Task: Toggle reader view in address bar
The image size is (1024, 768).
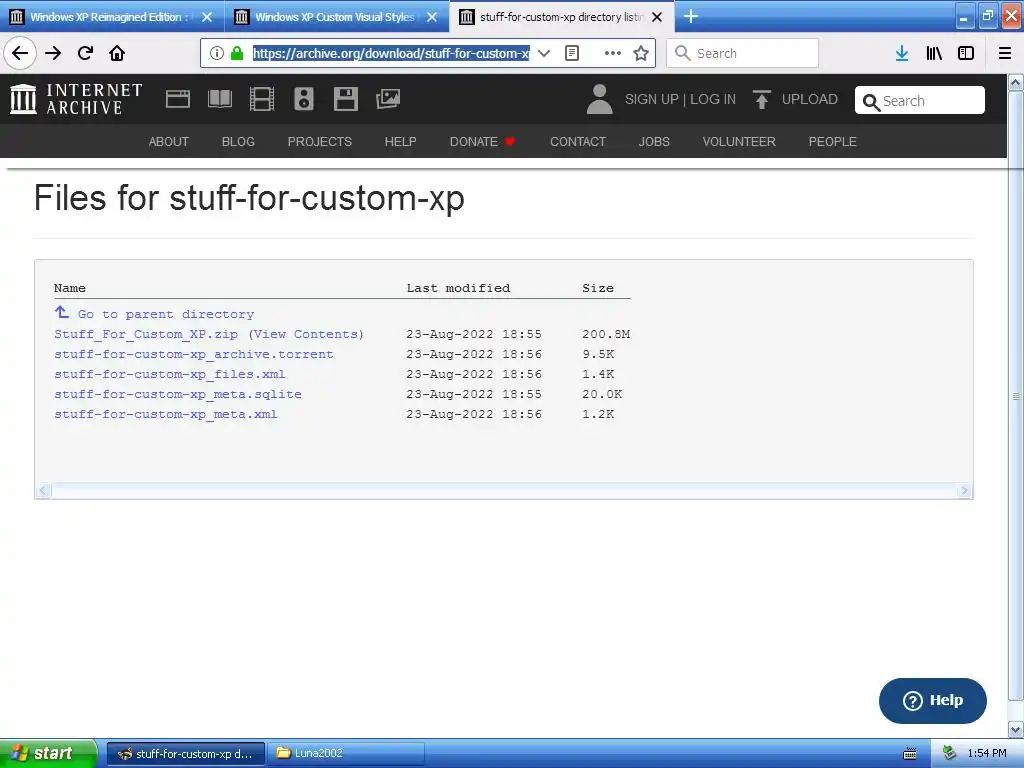Action: coord(571,53)
